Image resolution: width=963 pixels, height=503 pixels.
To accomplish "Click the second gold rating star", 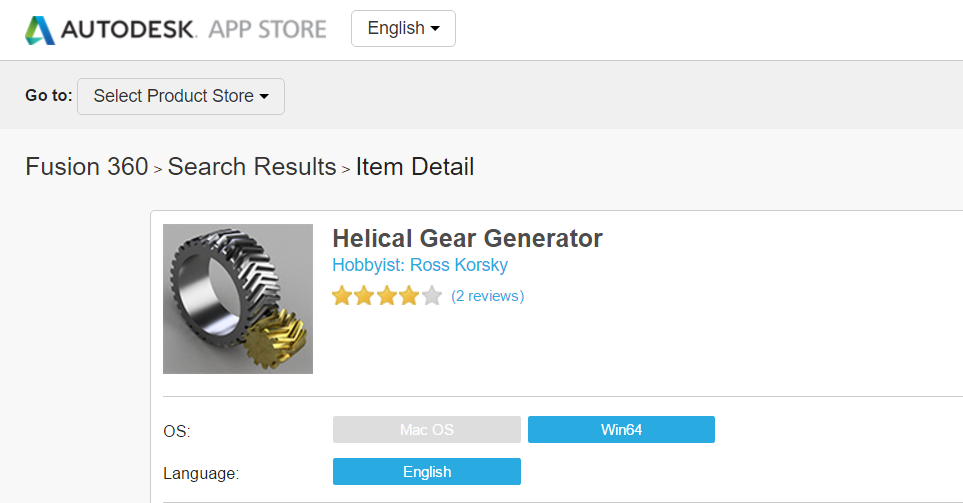I will pyautogui.click(x=364, y=296).
